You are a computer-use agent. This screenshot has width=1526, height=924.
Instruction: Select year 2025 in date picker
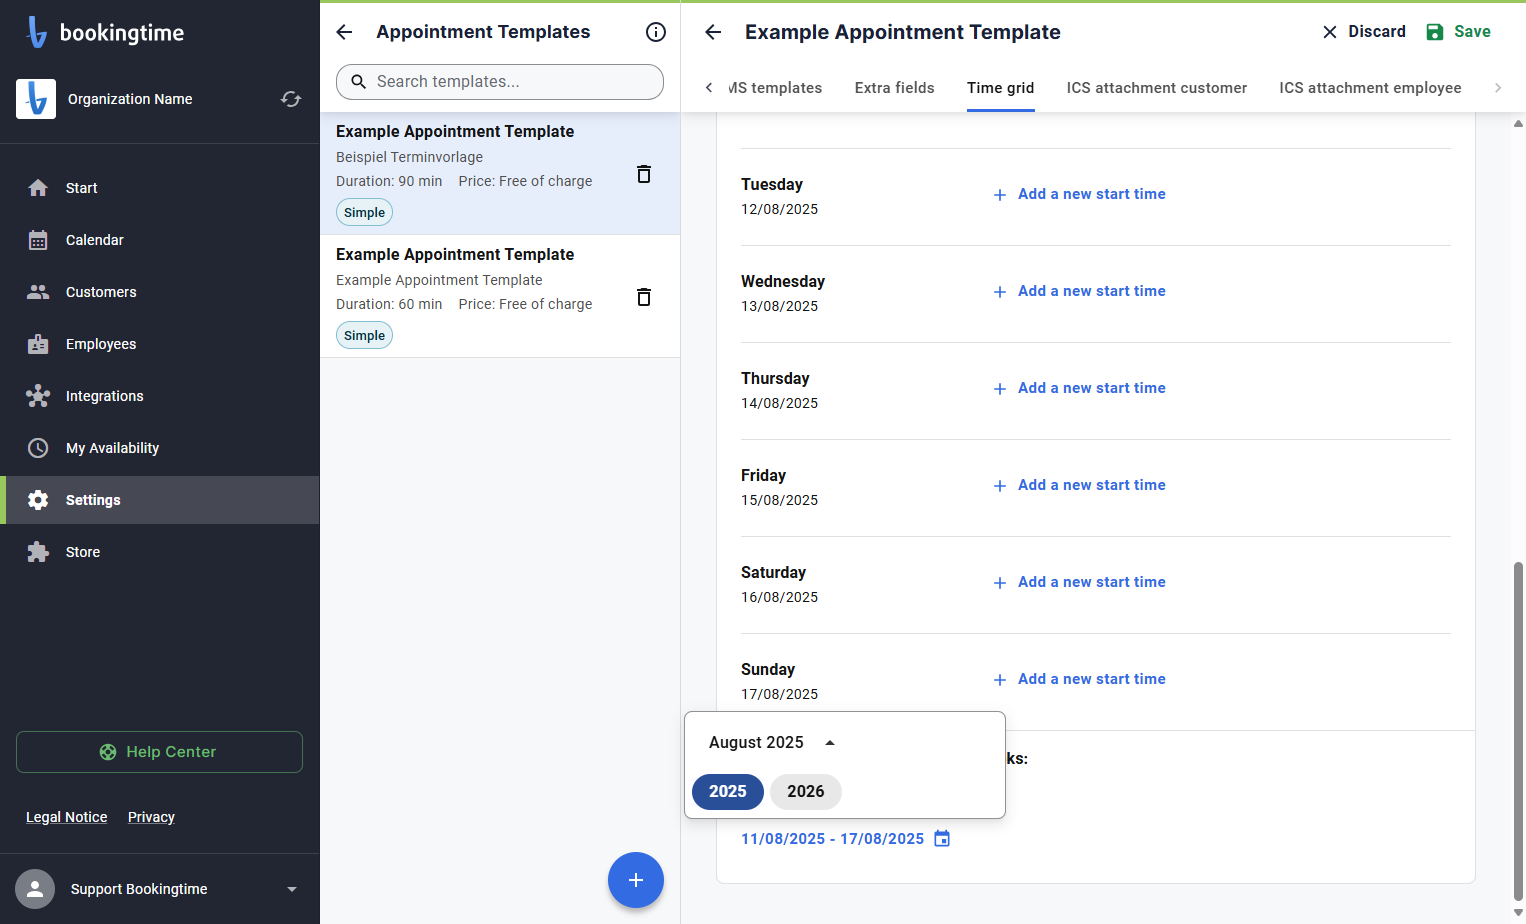point(728,791)
